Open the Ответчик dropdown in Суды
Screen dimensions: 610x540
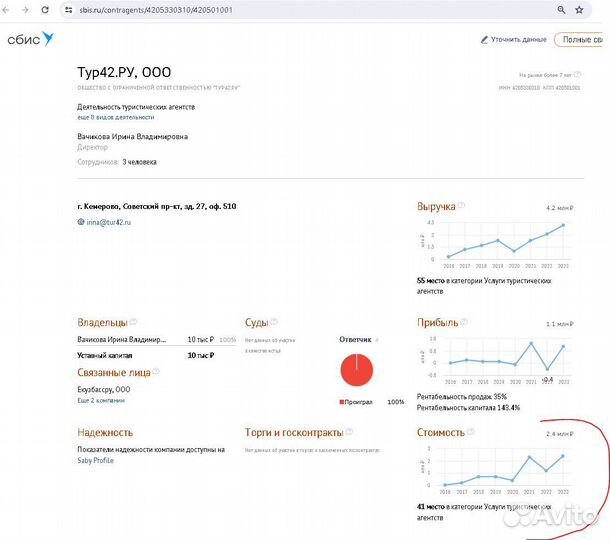coord(359,340)
